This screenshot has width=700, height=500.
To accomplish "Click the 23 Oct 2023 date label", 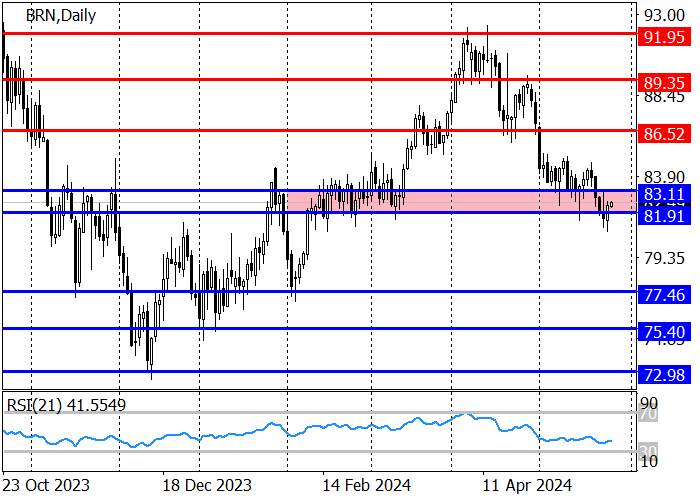I will [46, 485].
